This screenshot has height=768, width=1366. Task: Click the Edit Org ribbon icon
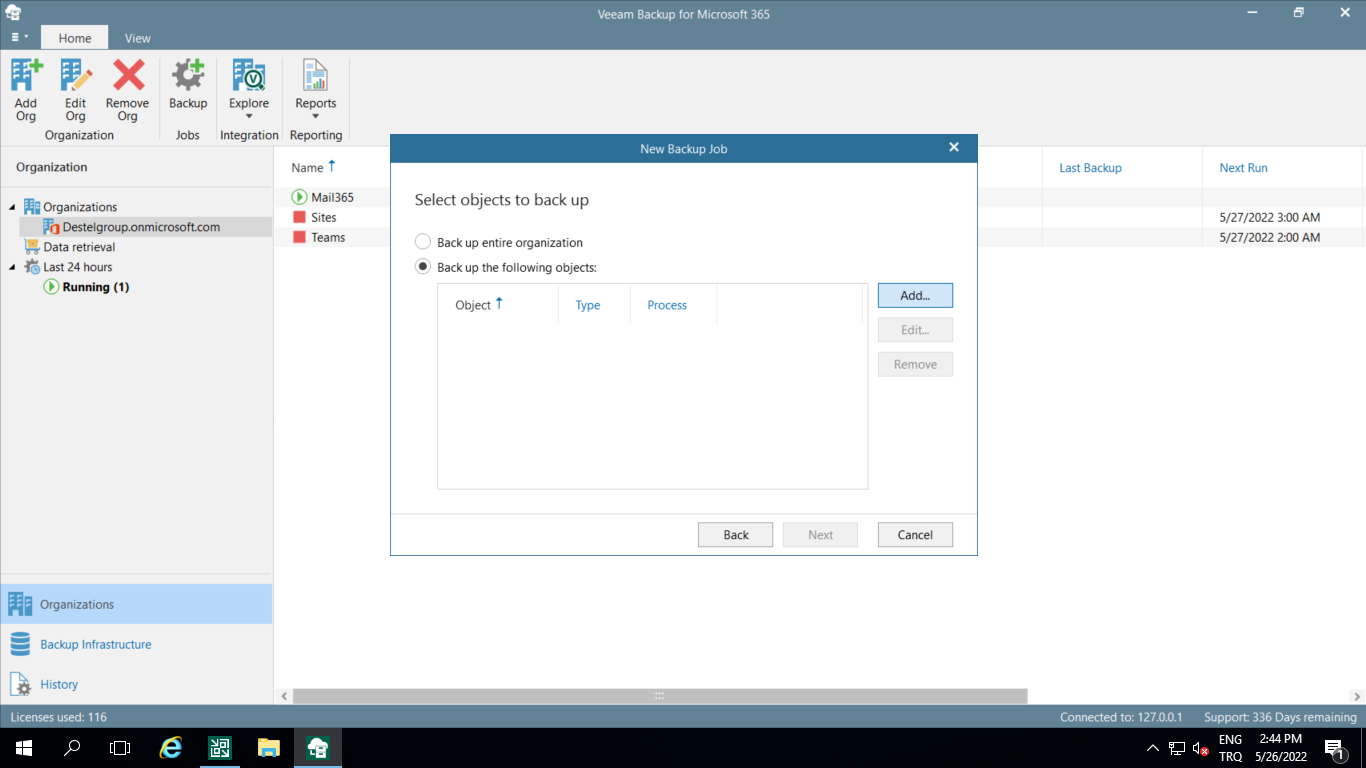76,90
